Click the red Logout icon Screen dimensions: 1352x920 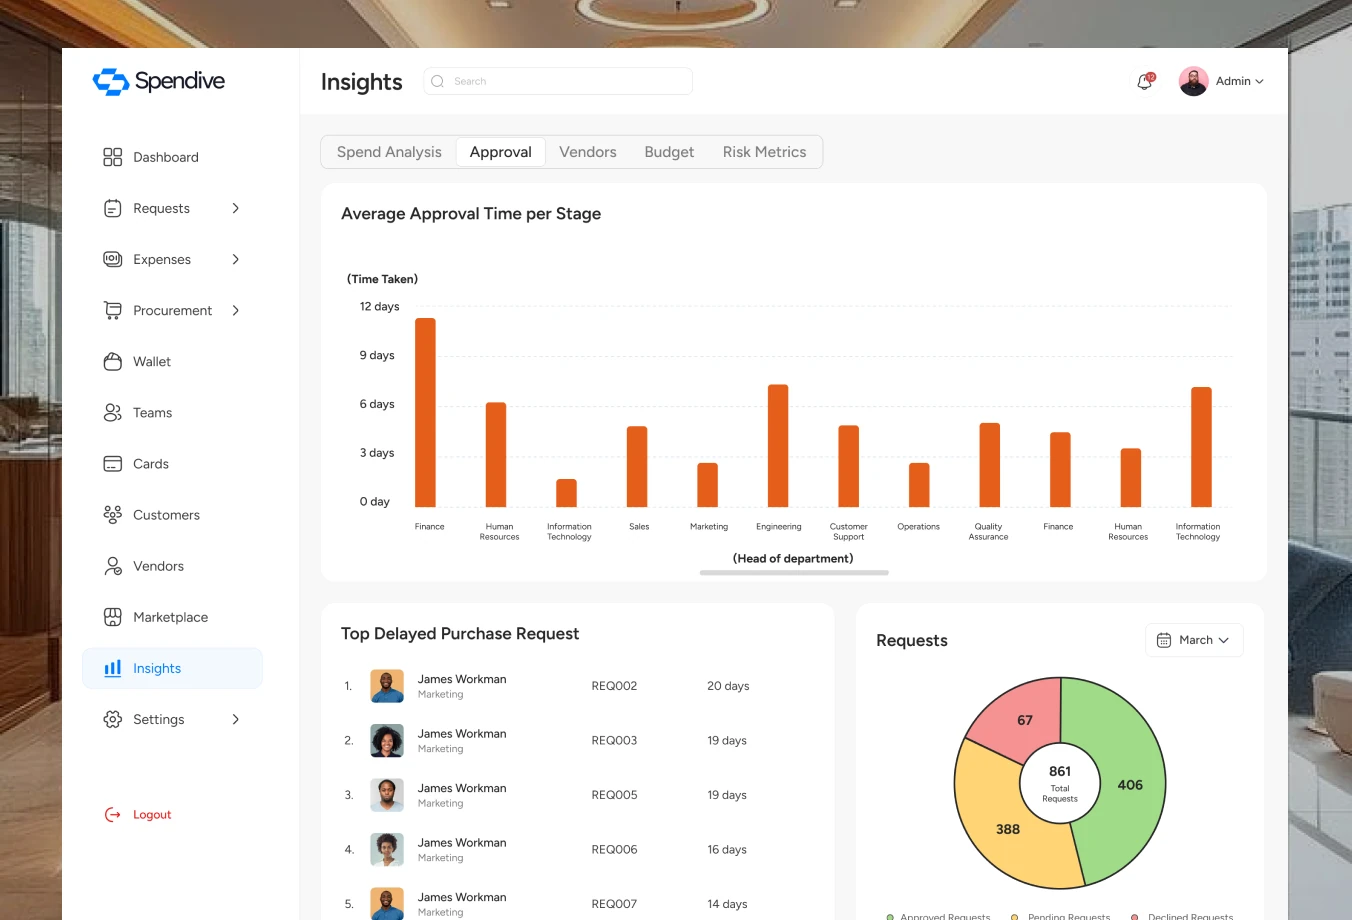point(113,815)
